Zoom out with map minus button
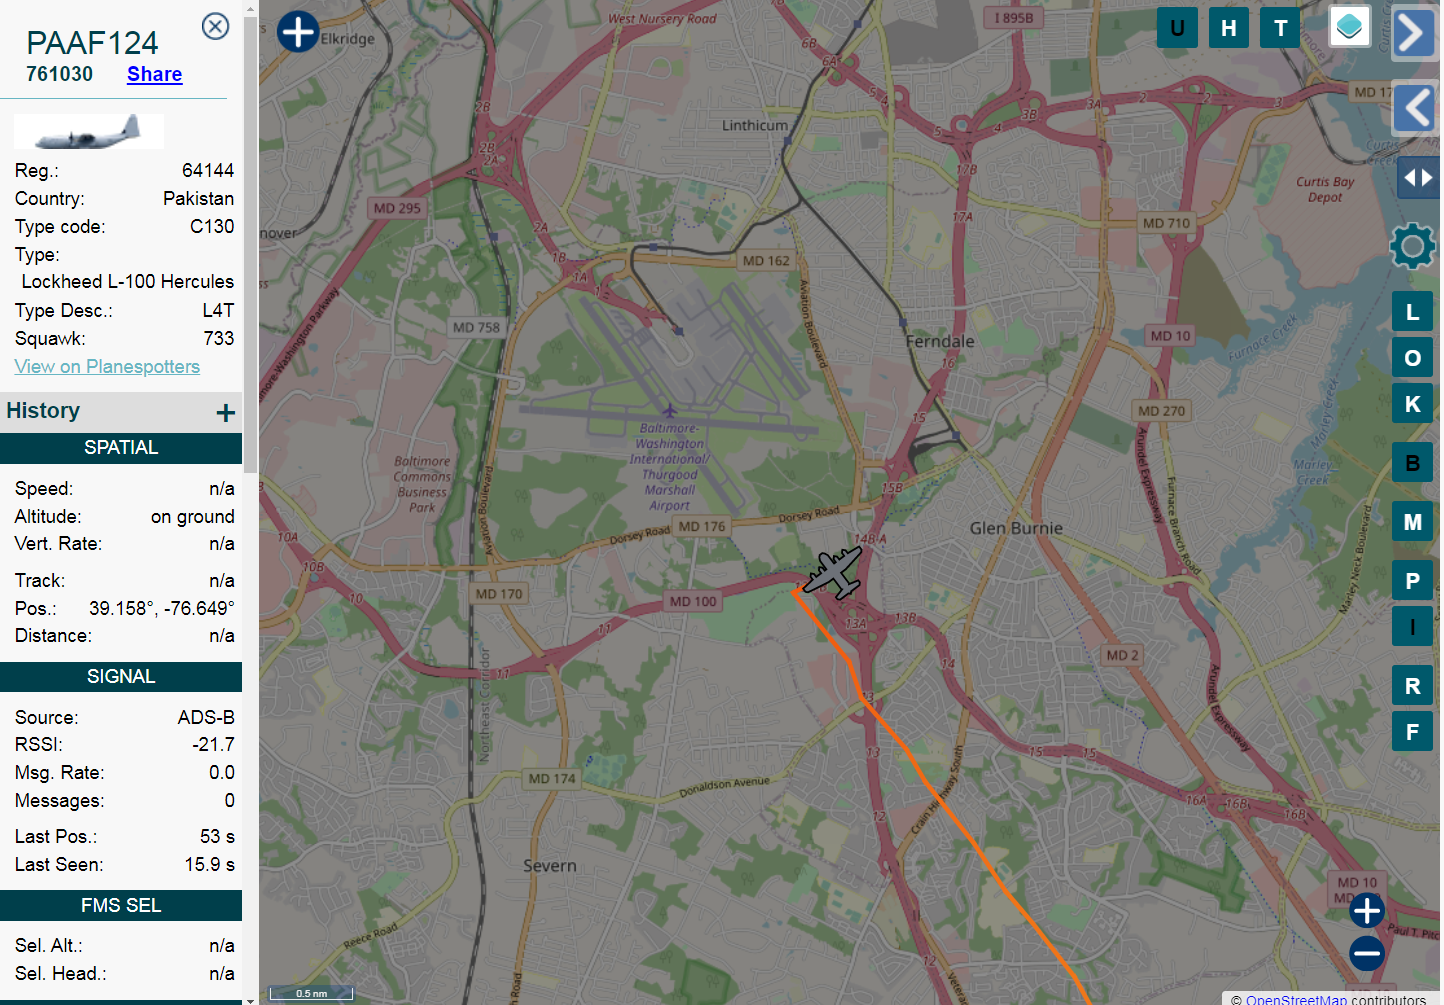The height and width of the screenshot is (1005, 1444). tap(1366, 953)
